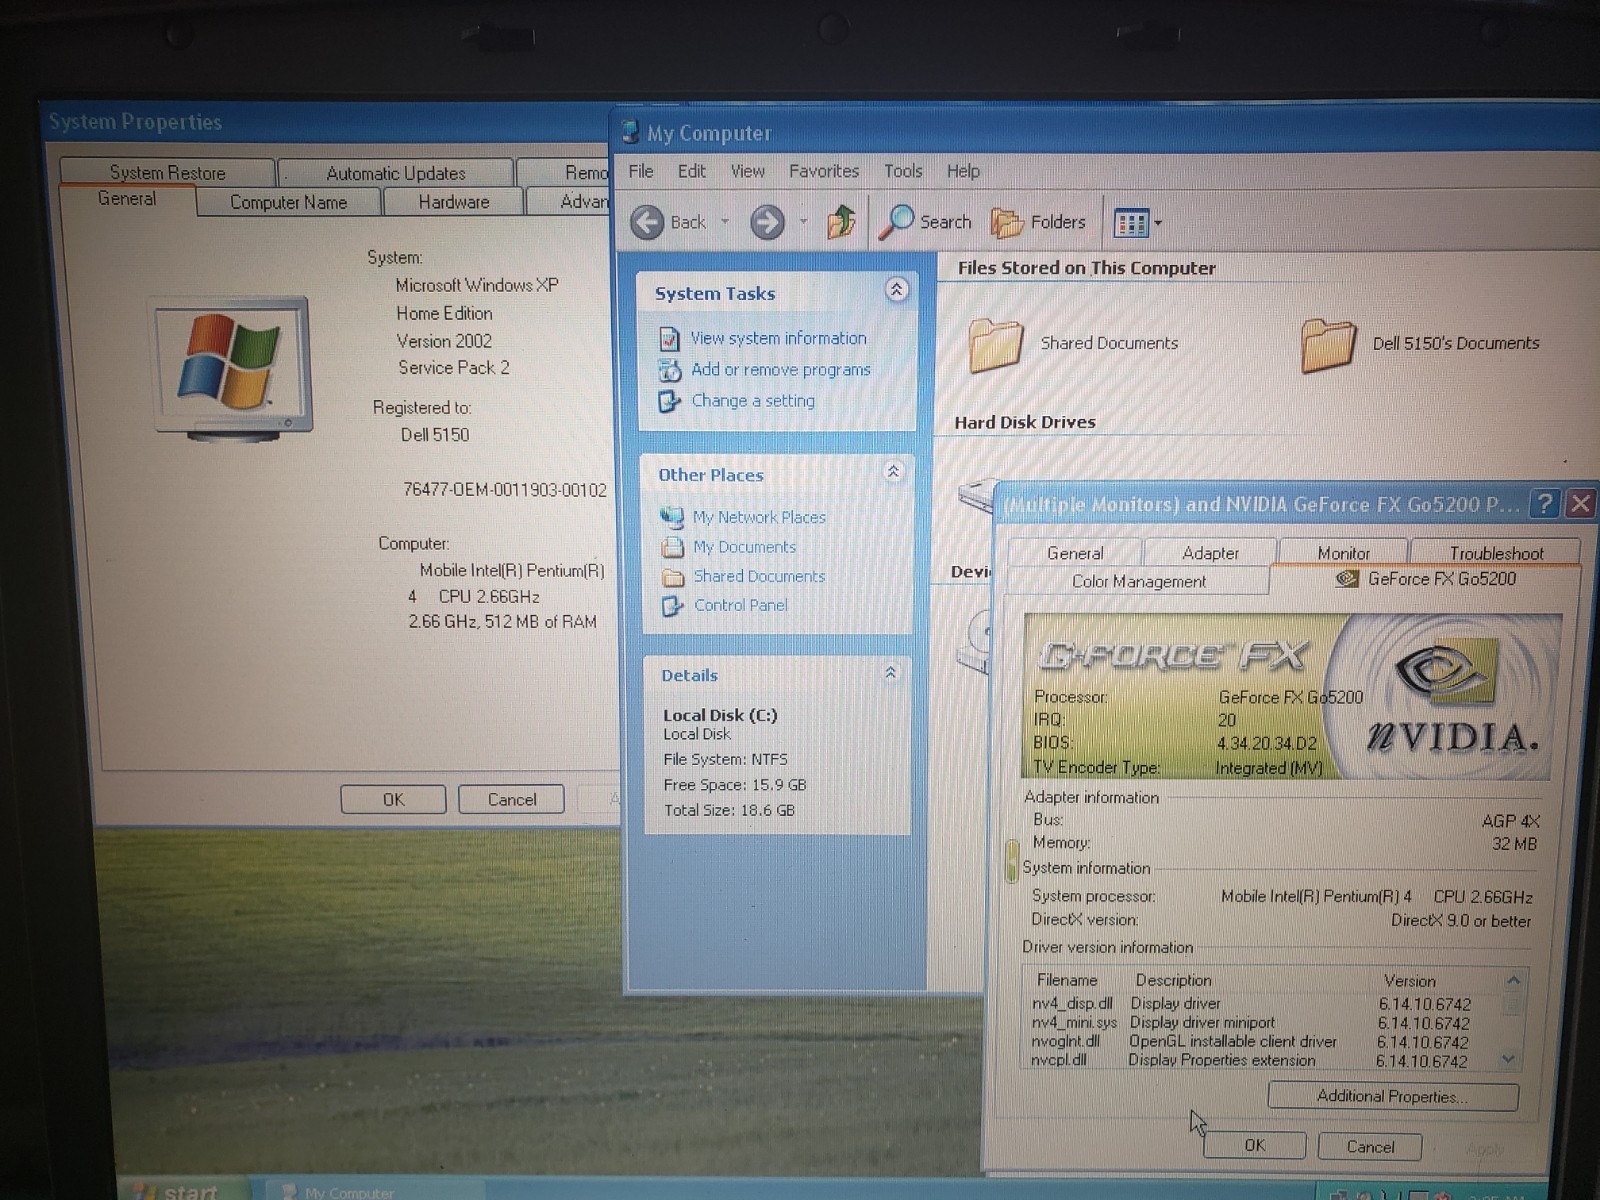This screenshot has width=1600, height=1200.
Task: Open My Network Places link
Action: coord(759,517)
